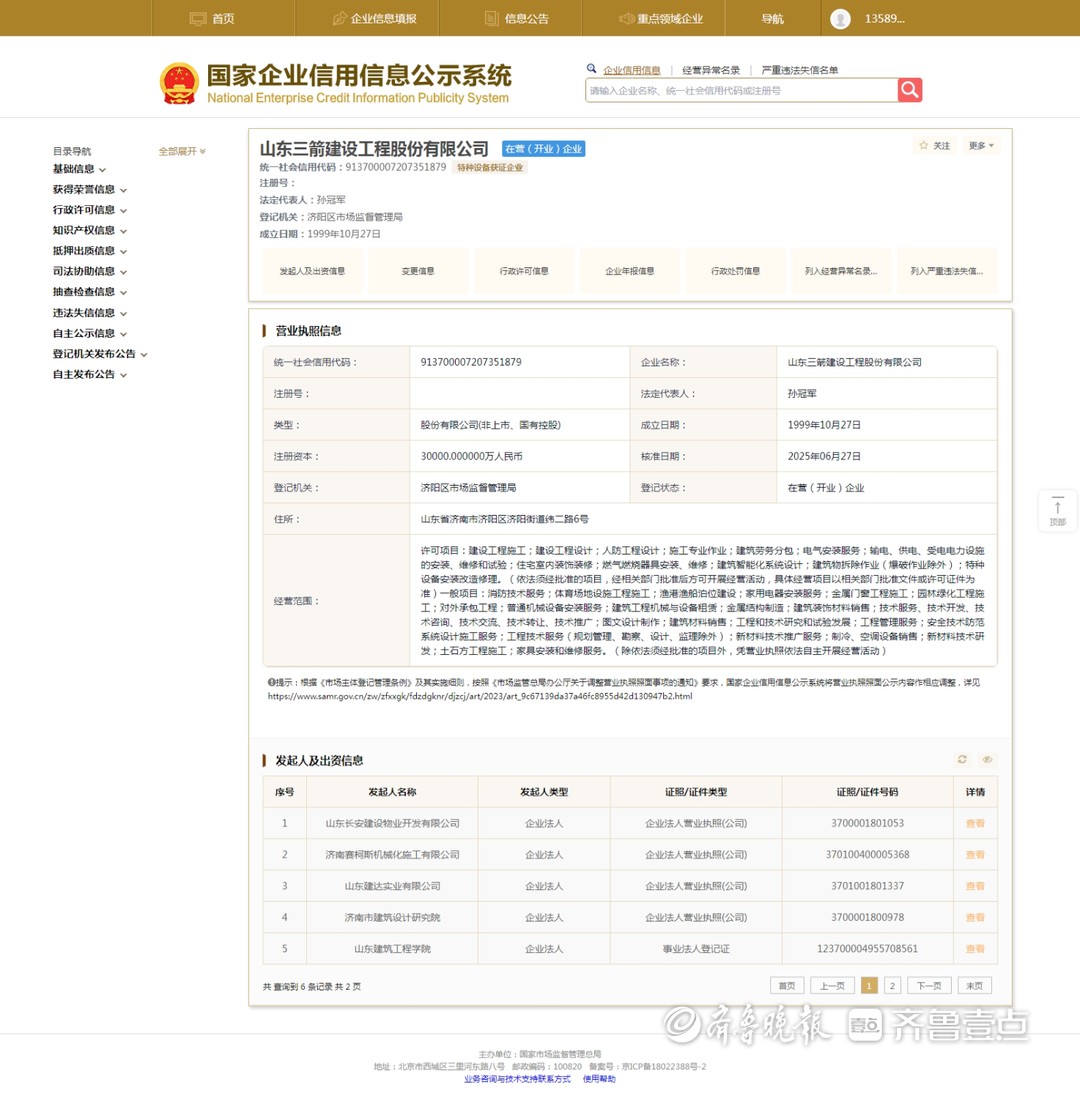Image resolution: width=1080 pixels, height=1098 pixels.
Task: Click approval date 2025年06月27日
Action: (824, 456)
